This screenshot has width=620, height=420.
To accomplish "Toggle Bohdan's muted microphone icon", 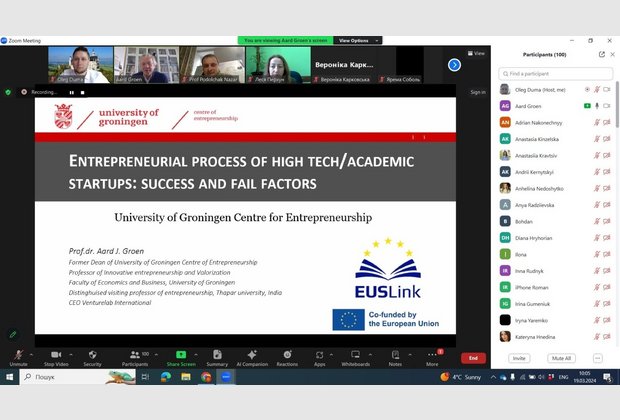I will click(597, 221).
